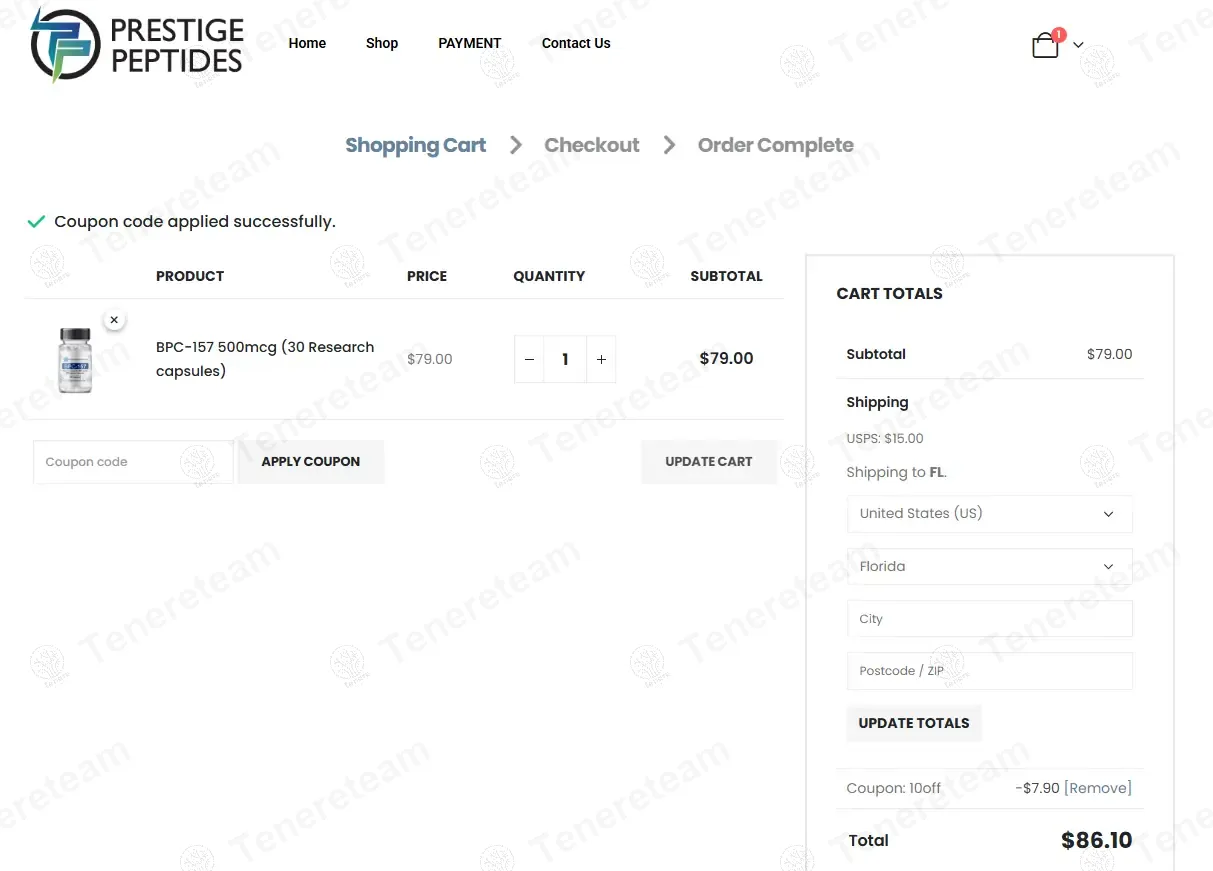Image resolution: width=1213 pixels, height=871 pixels.
Task: Focus the Coupon code field
Action: [133, 462]
